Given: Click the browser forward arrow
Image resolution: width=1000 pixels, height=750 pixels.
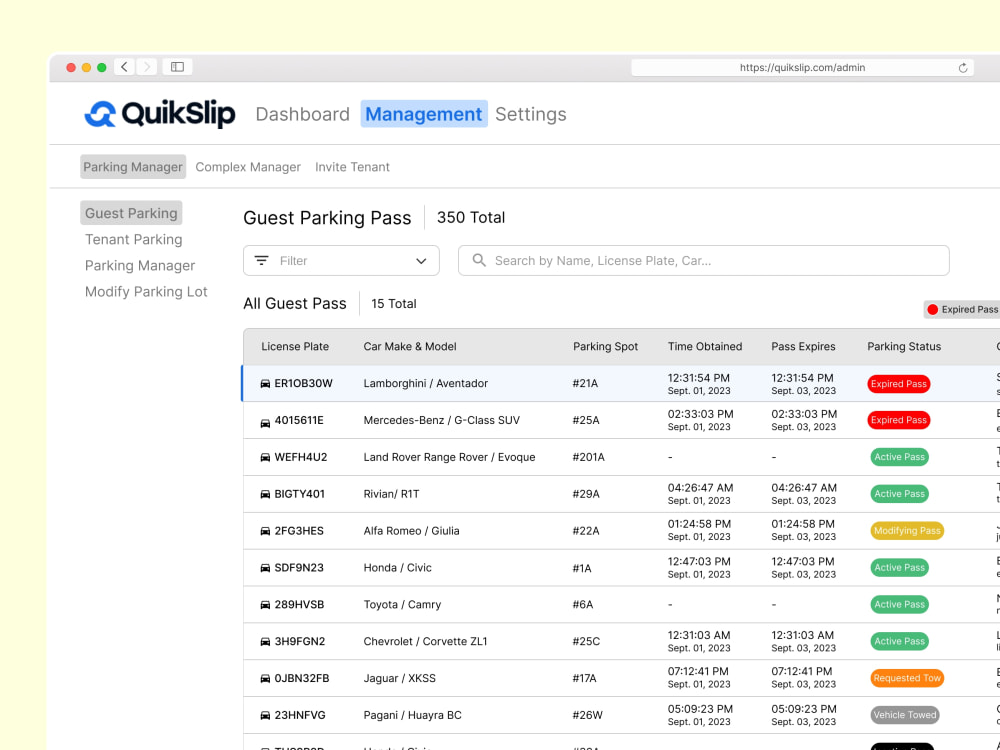Looking at the screenshot, I should click(147, 67).
